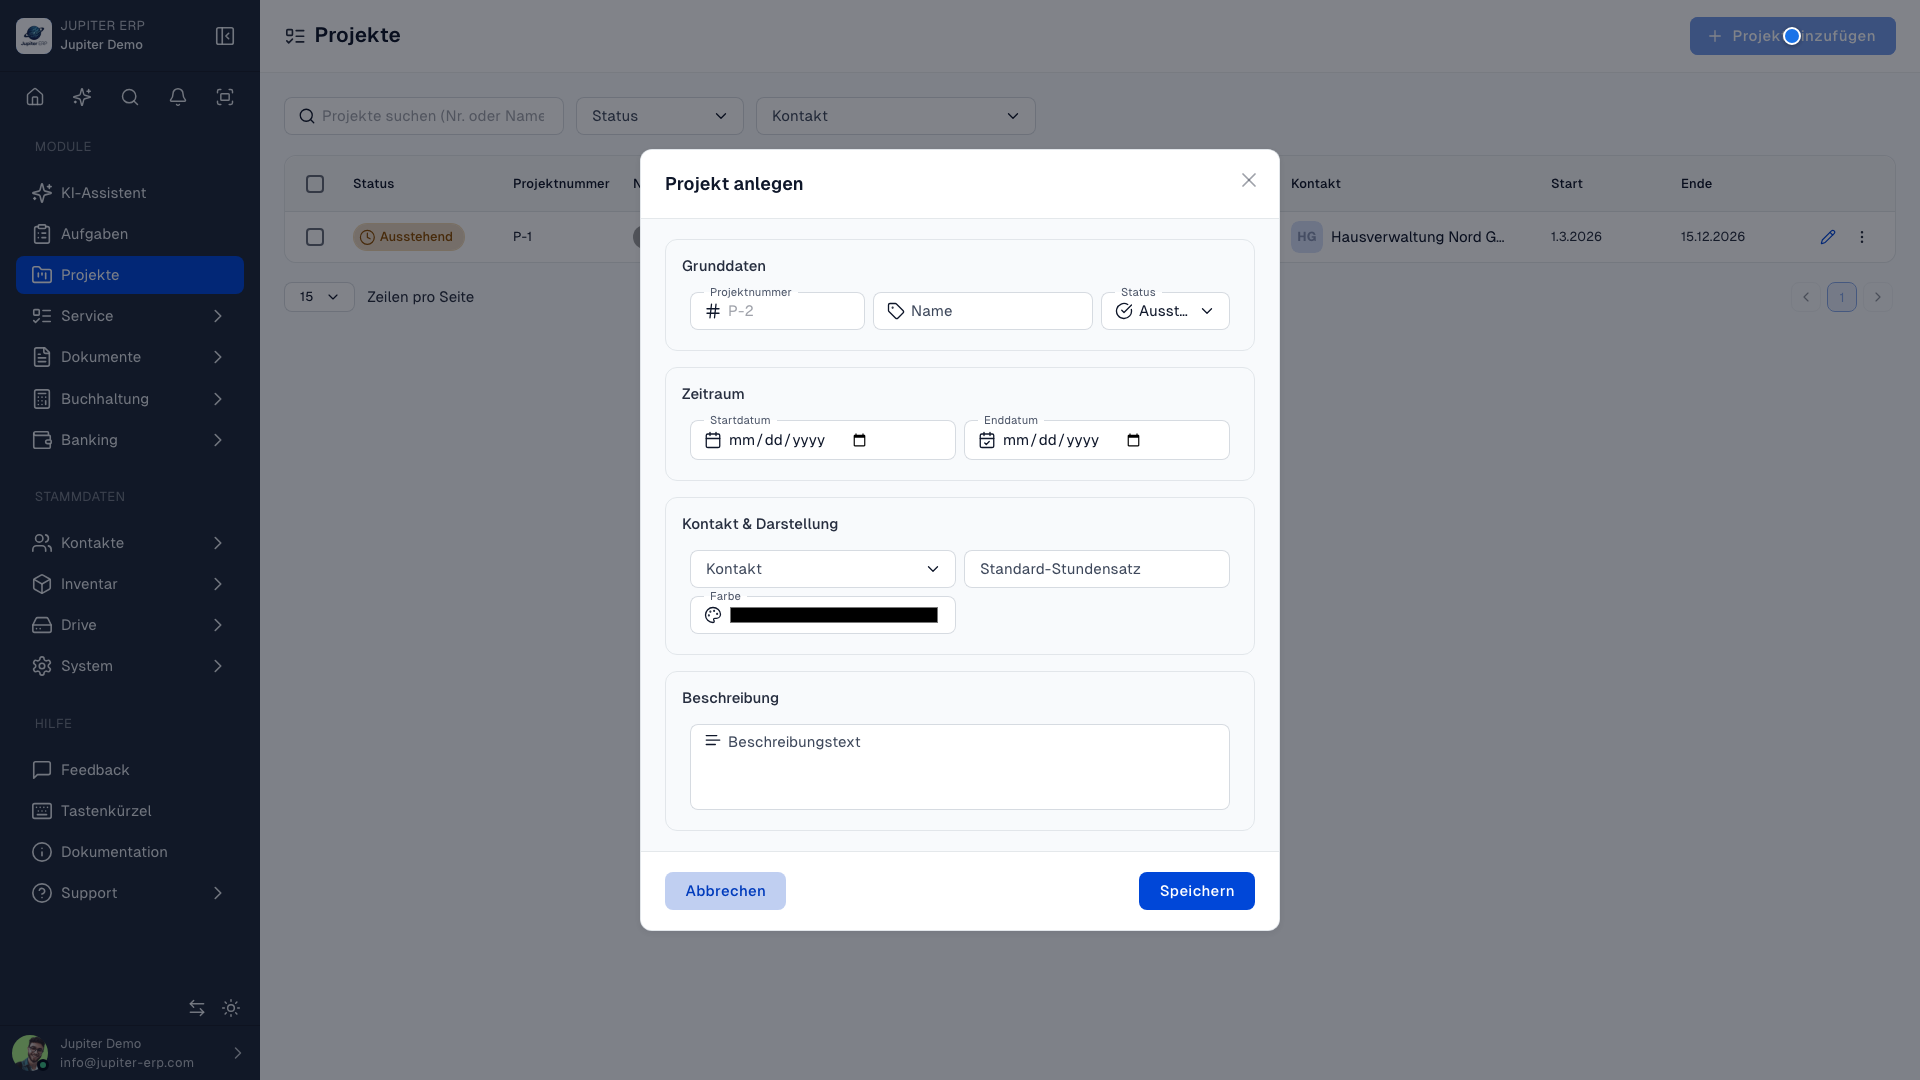Click the sparkle AI icon in top toolbar
Image resolution: width=1920 pixels, height=1080 pixels.
[x=82, y=97]
